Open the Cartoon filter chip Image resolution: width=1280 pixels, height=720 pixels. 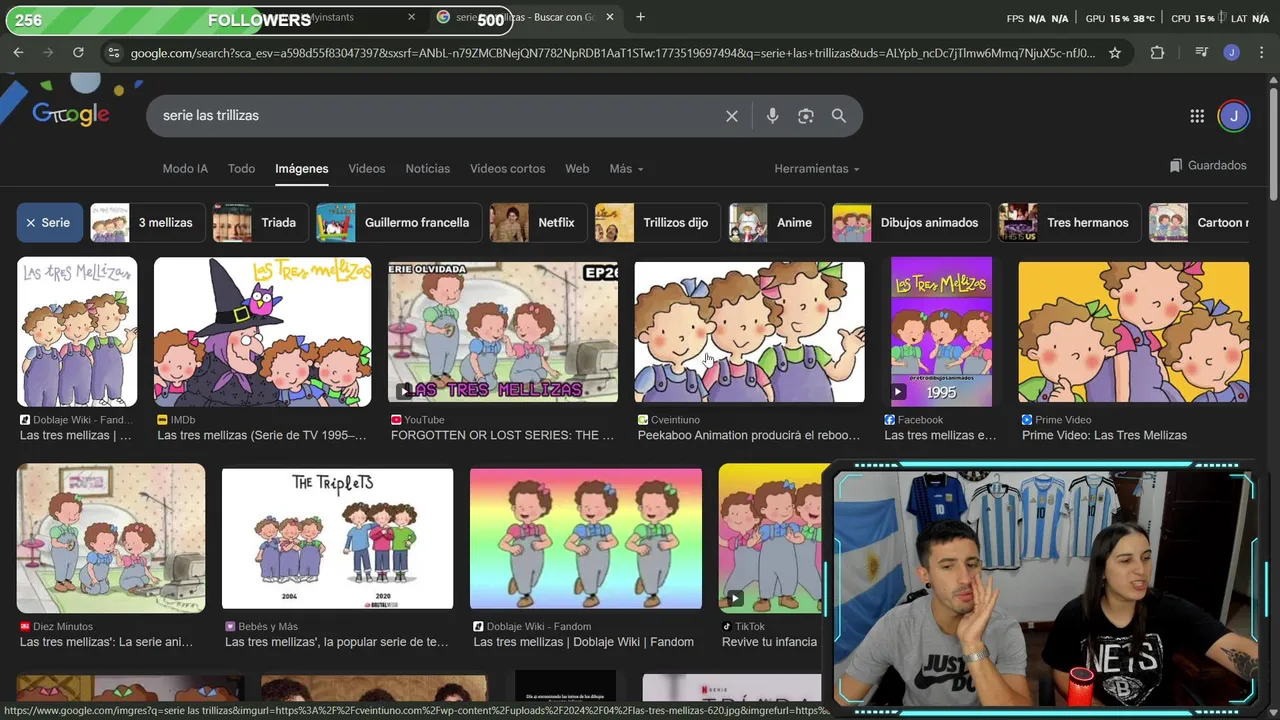tap(1199, 223)
